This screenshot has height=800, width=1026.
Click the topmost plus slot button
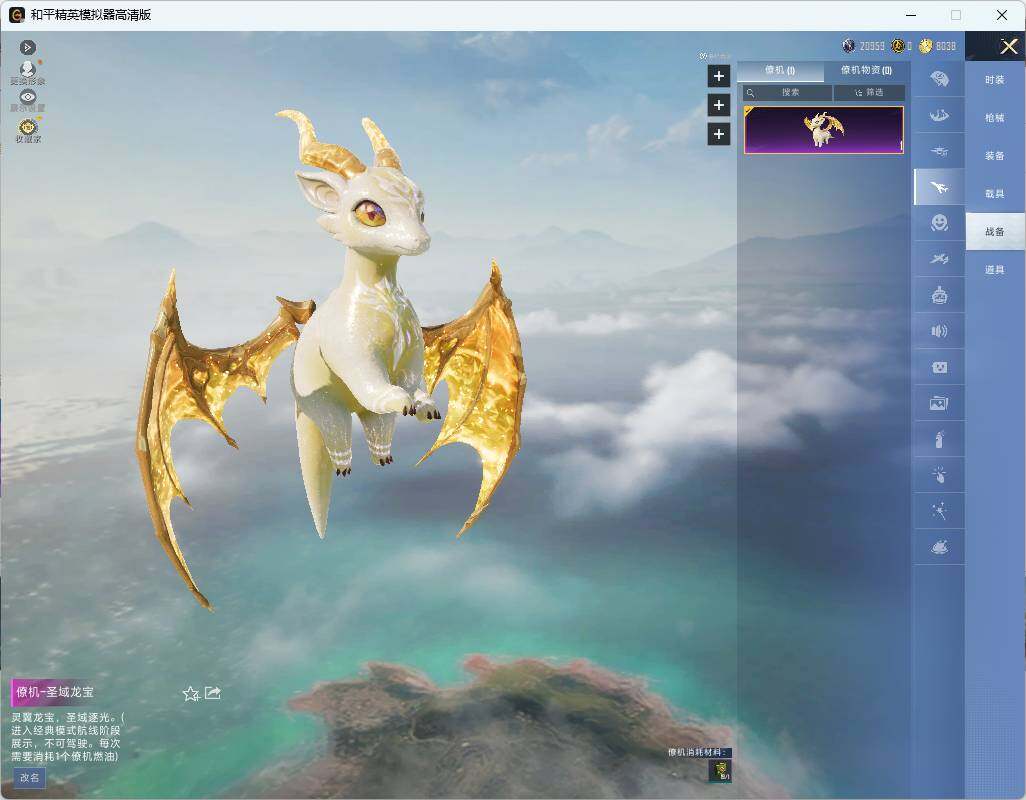pos(718,76)
